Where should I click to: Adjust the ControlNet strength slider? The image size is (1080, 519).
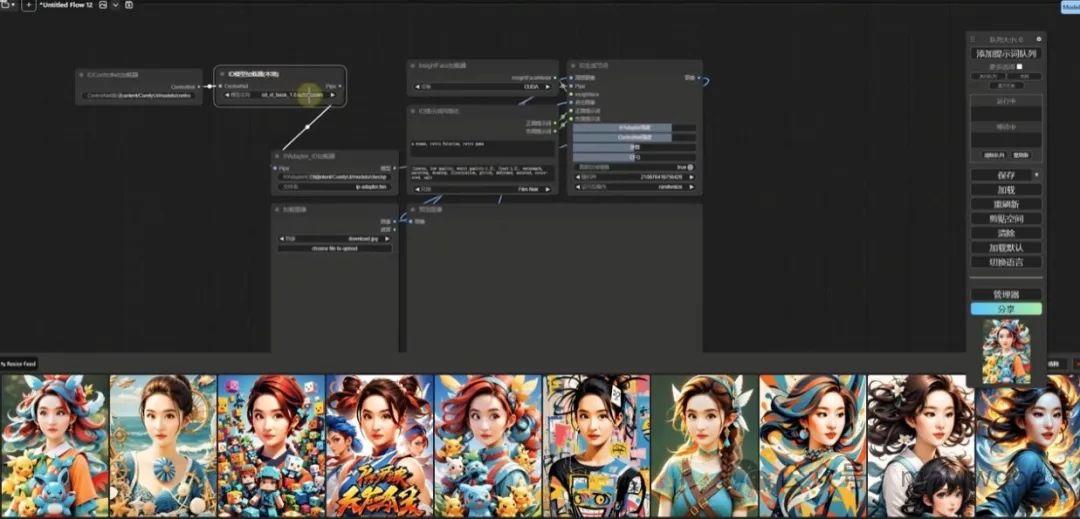pyautogui.click(x=634, y=138)
